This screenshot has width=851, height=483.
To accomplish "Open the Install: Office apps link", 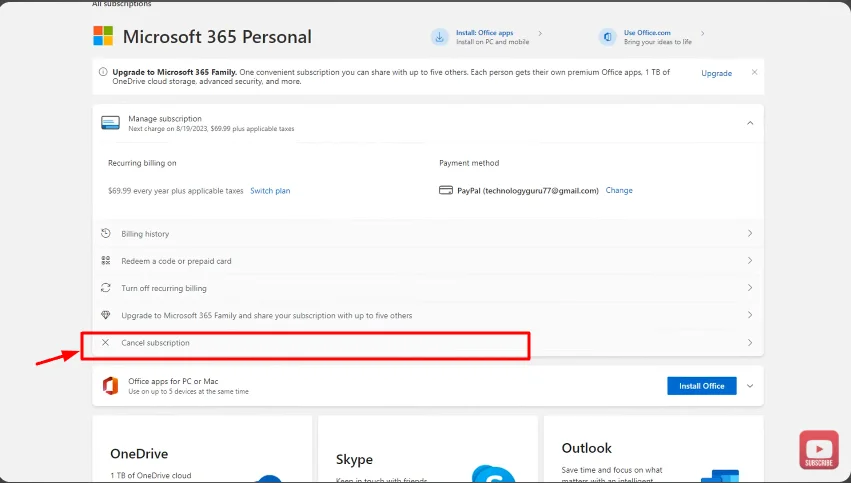I will (x=485, y=33).
